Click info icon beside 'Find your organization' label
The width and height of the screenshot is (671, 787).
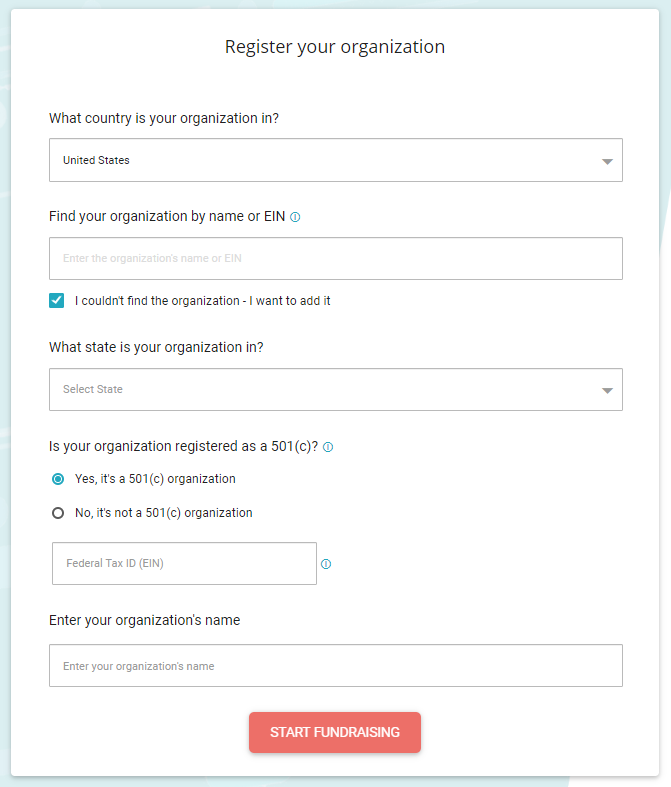pyautogui.click(x=295, y=217)
